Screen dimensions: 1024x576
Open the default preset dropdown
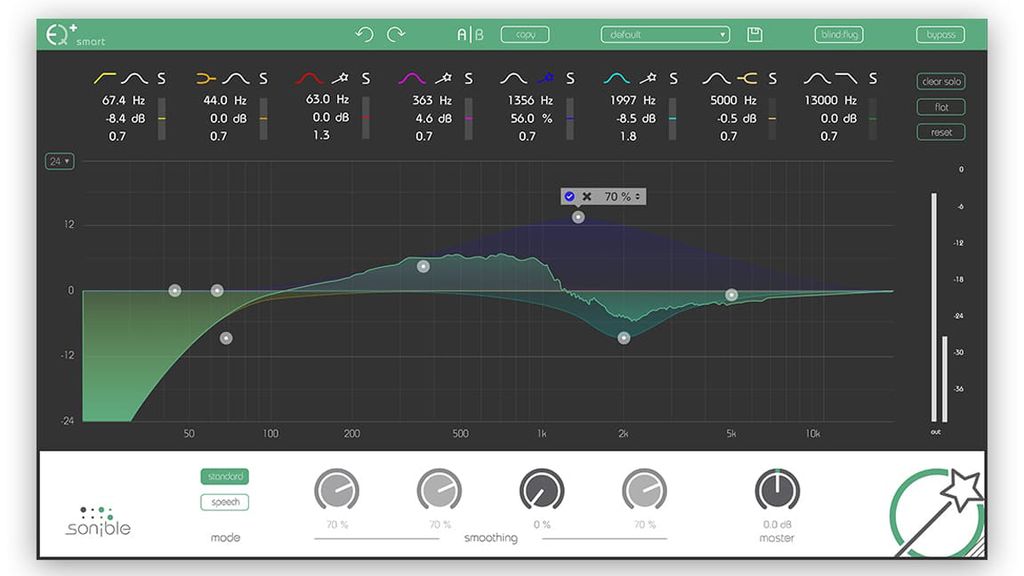click(x=664, y=33)
